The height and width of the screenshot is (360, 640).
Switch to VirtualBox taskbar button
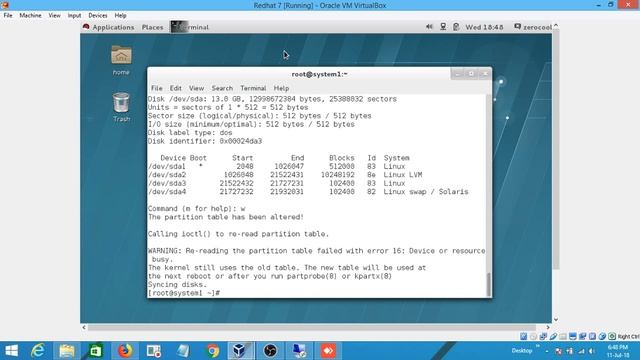(x=241, y=351)
